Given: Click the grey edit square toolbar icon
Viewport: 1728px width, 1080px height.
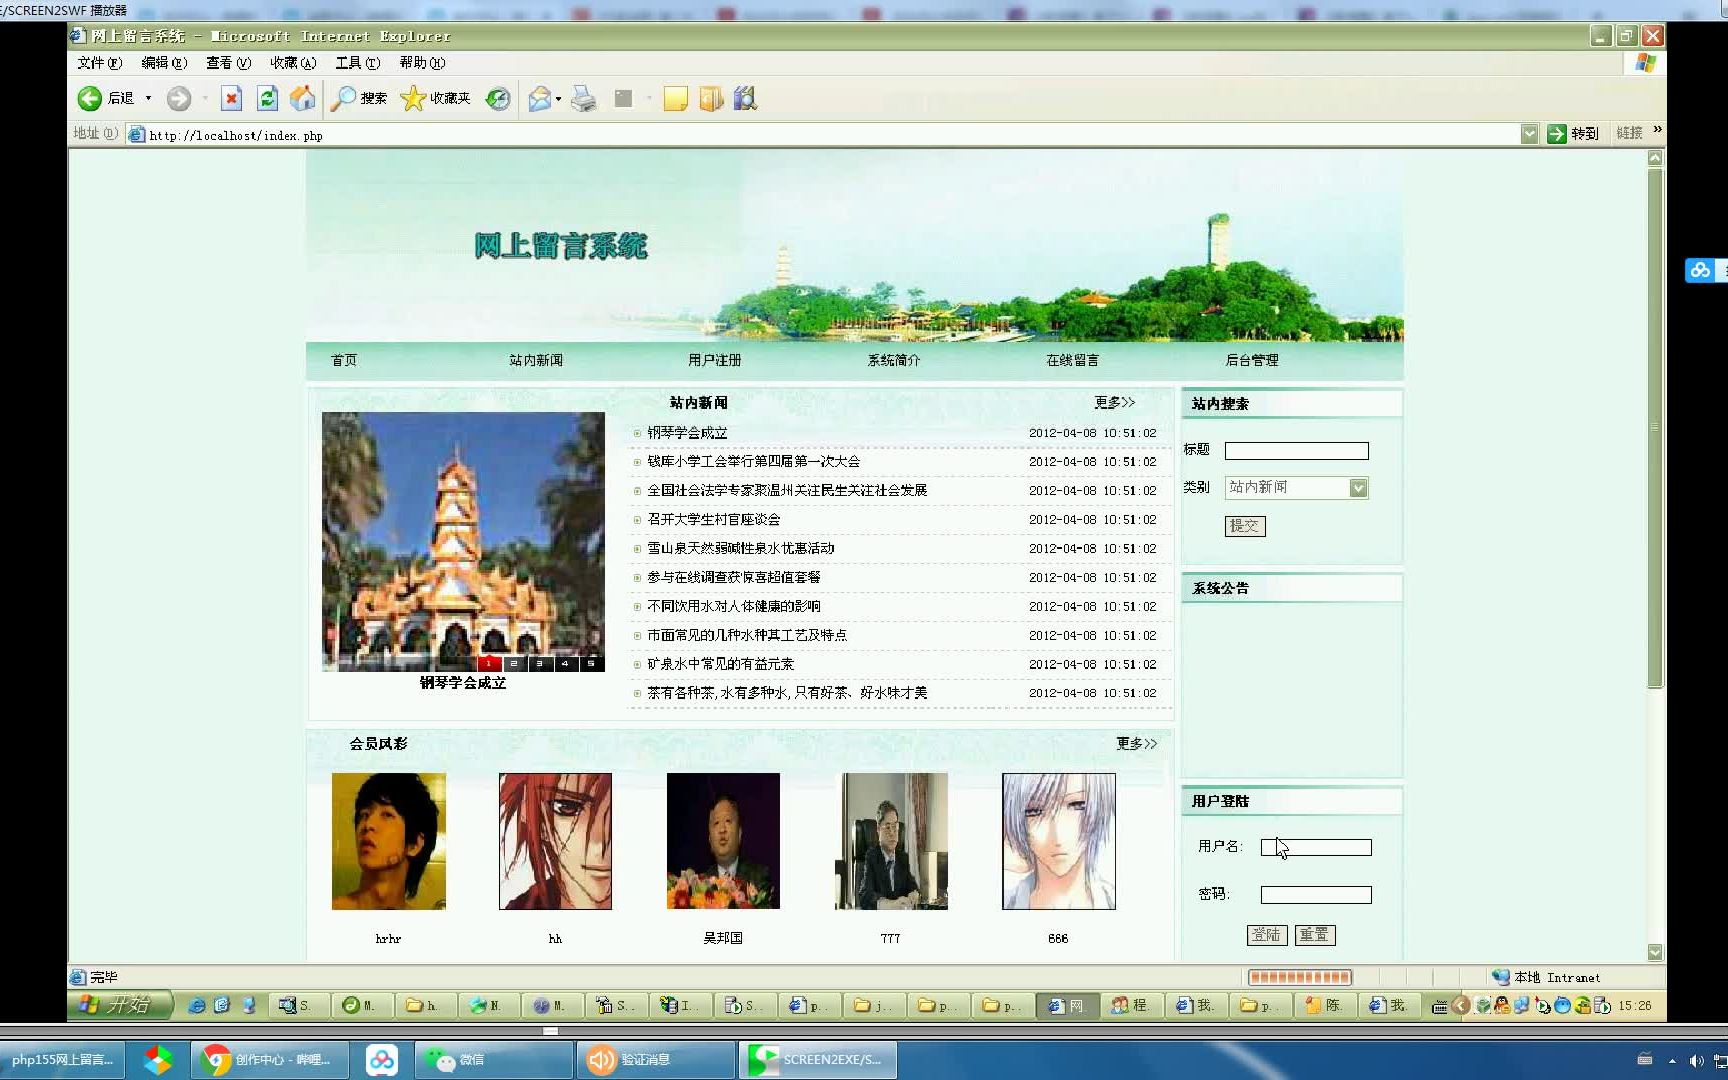Looking at the screenshot, I should pyautogui.click(x=623, y=98).
